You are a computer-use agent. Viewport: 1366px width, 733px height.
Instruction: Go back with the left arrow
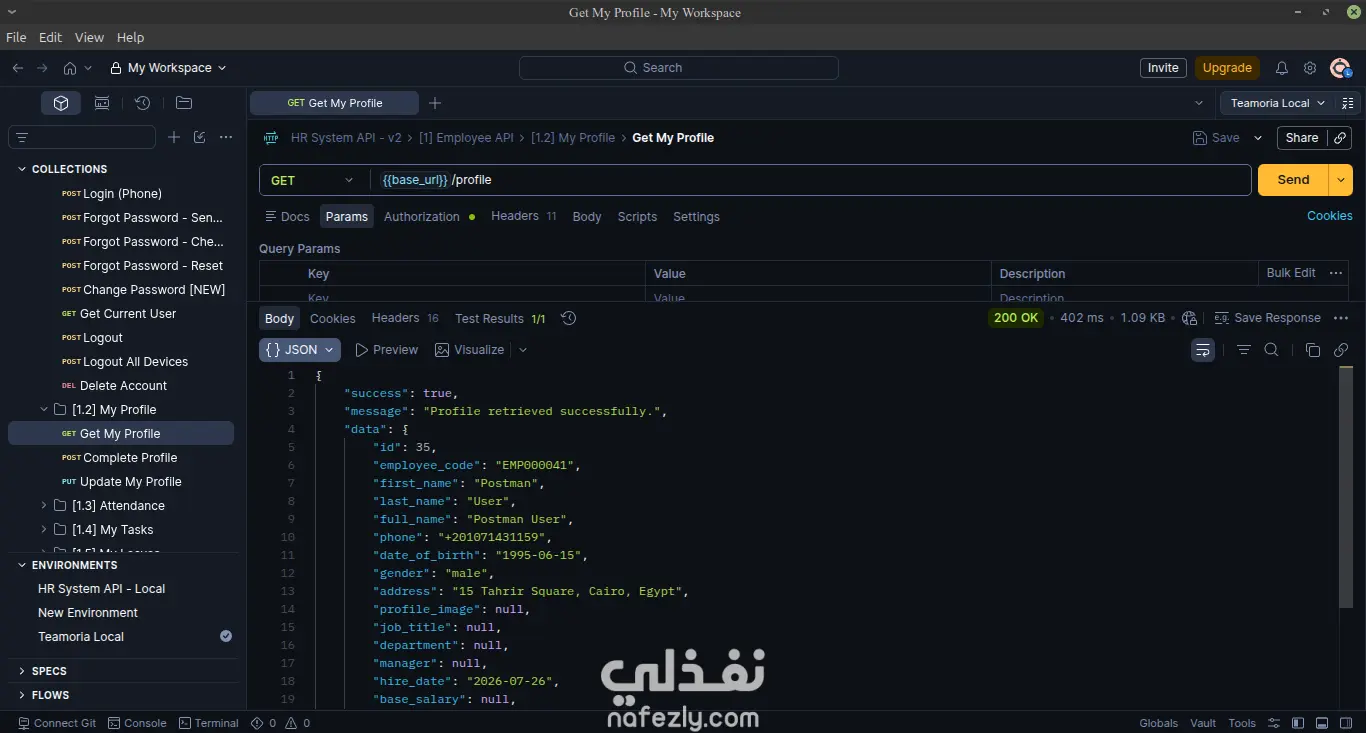(18, 68)
